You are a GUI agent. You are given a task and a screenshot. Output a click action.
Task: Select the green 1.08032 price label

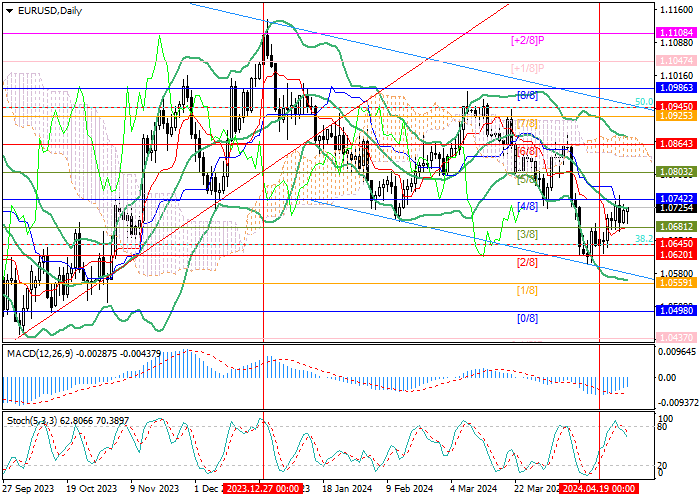(x=677, y=171)
